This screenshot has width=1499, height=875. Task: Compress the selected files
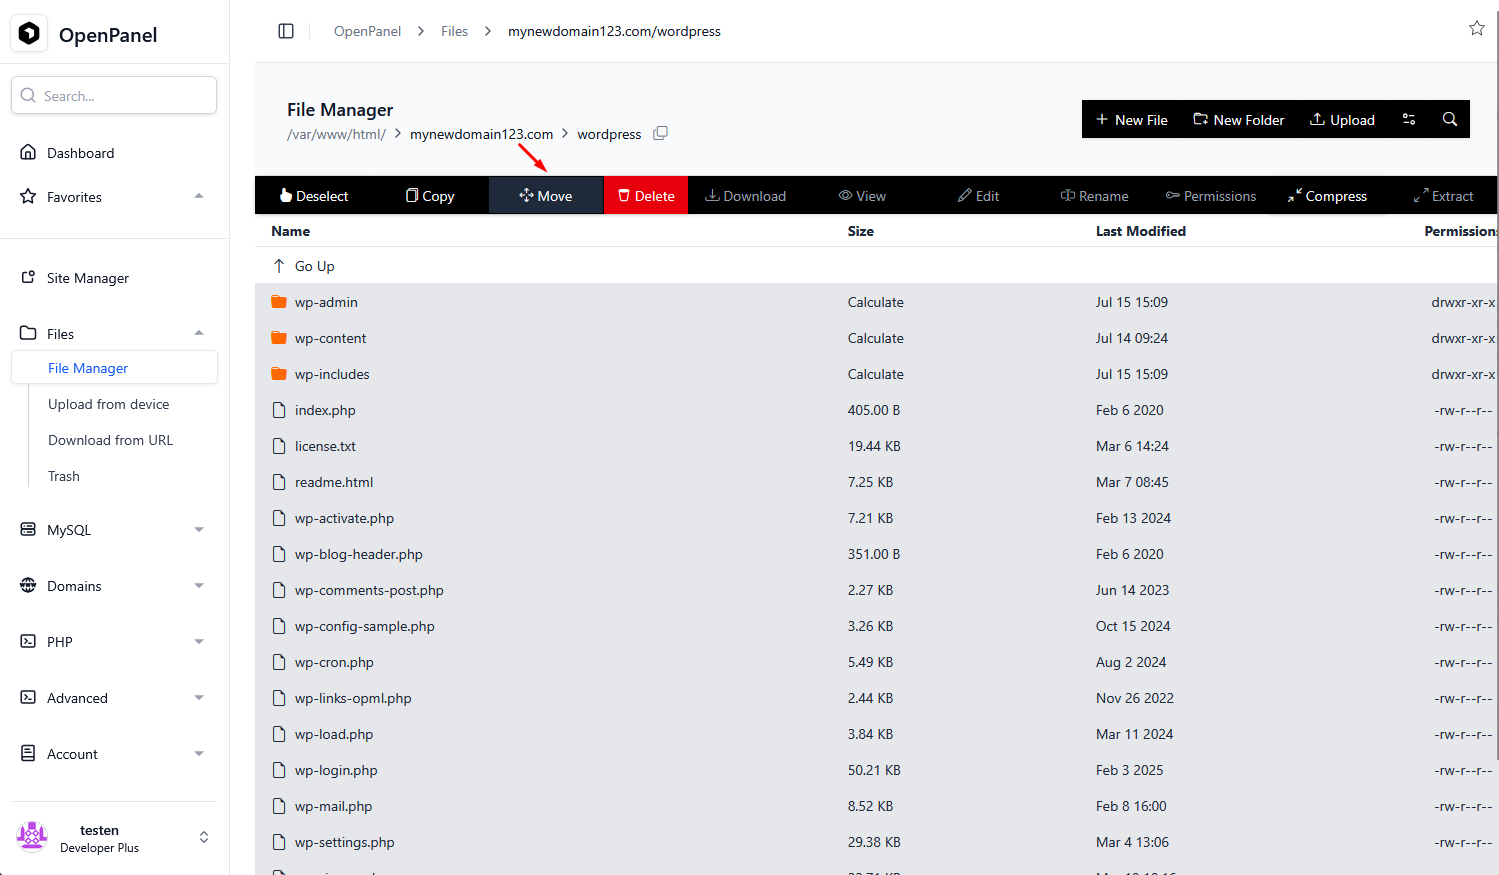[x=1327, y=196]
